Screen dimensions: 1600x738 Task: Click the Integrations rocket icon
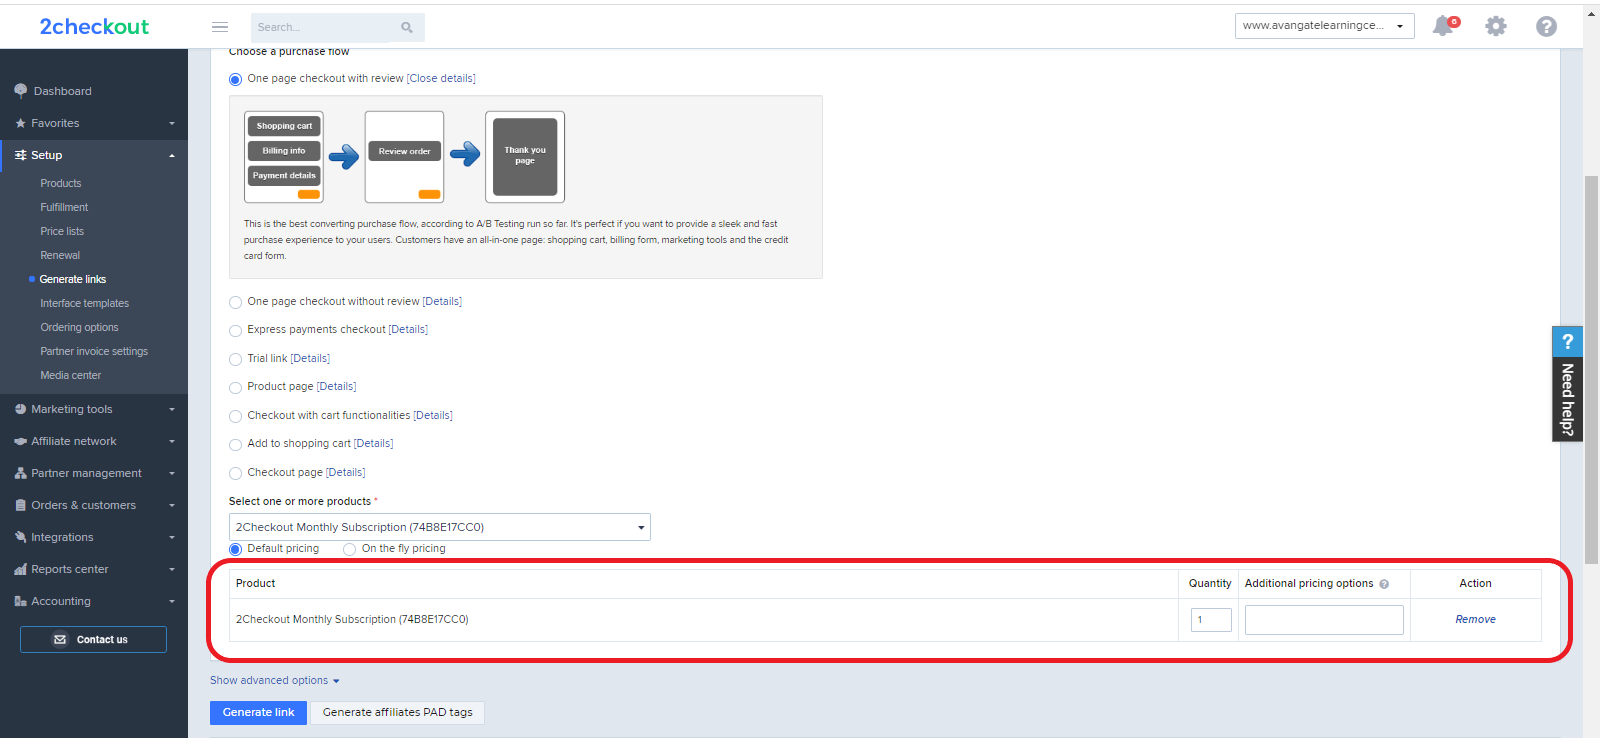20,537
